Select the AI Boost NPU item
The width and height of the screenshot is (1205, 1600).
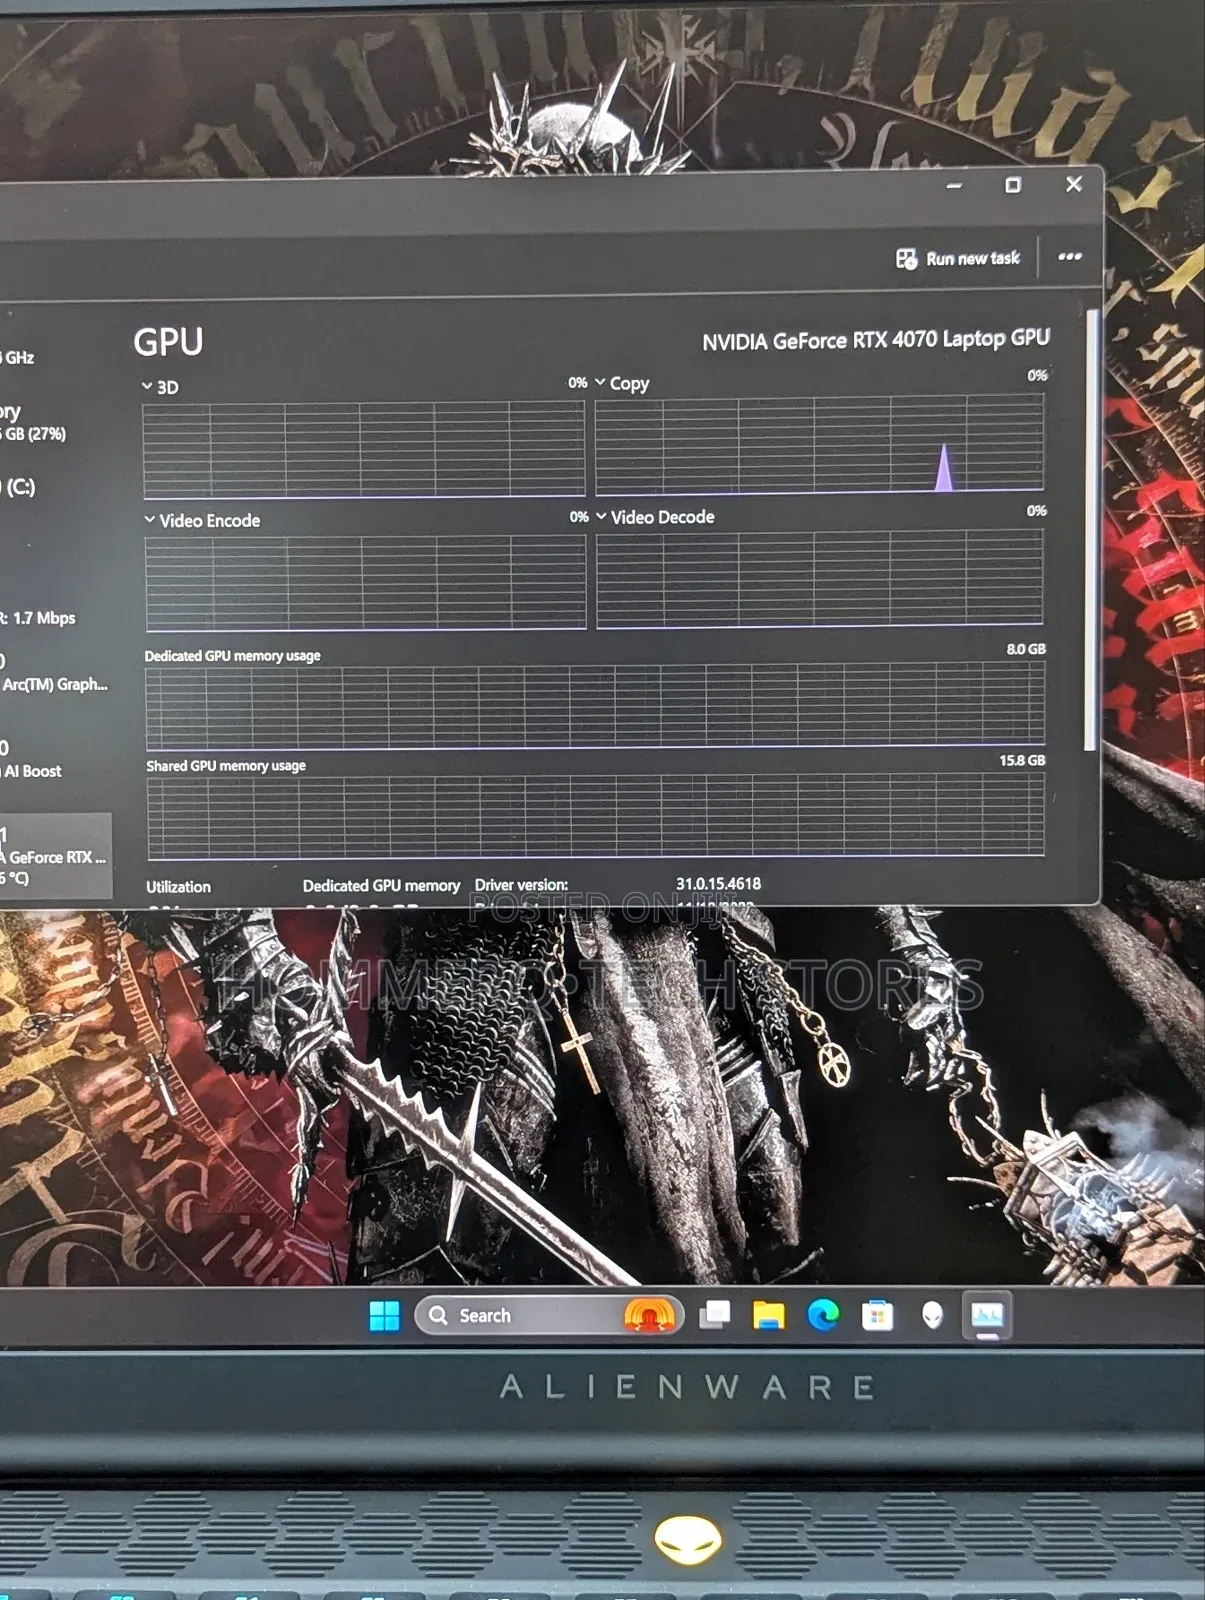[x=32, y=760]
